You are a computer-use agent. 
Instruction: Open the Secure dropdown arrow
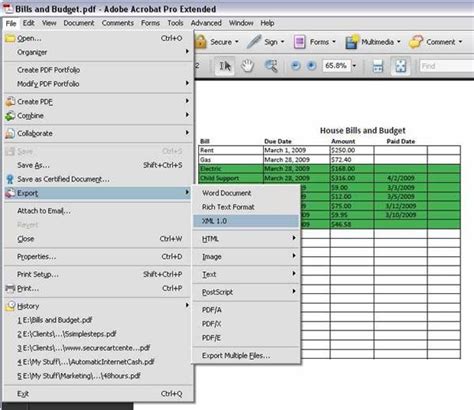tap(237, 42)
